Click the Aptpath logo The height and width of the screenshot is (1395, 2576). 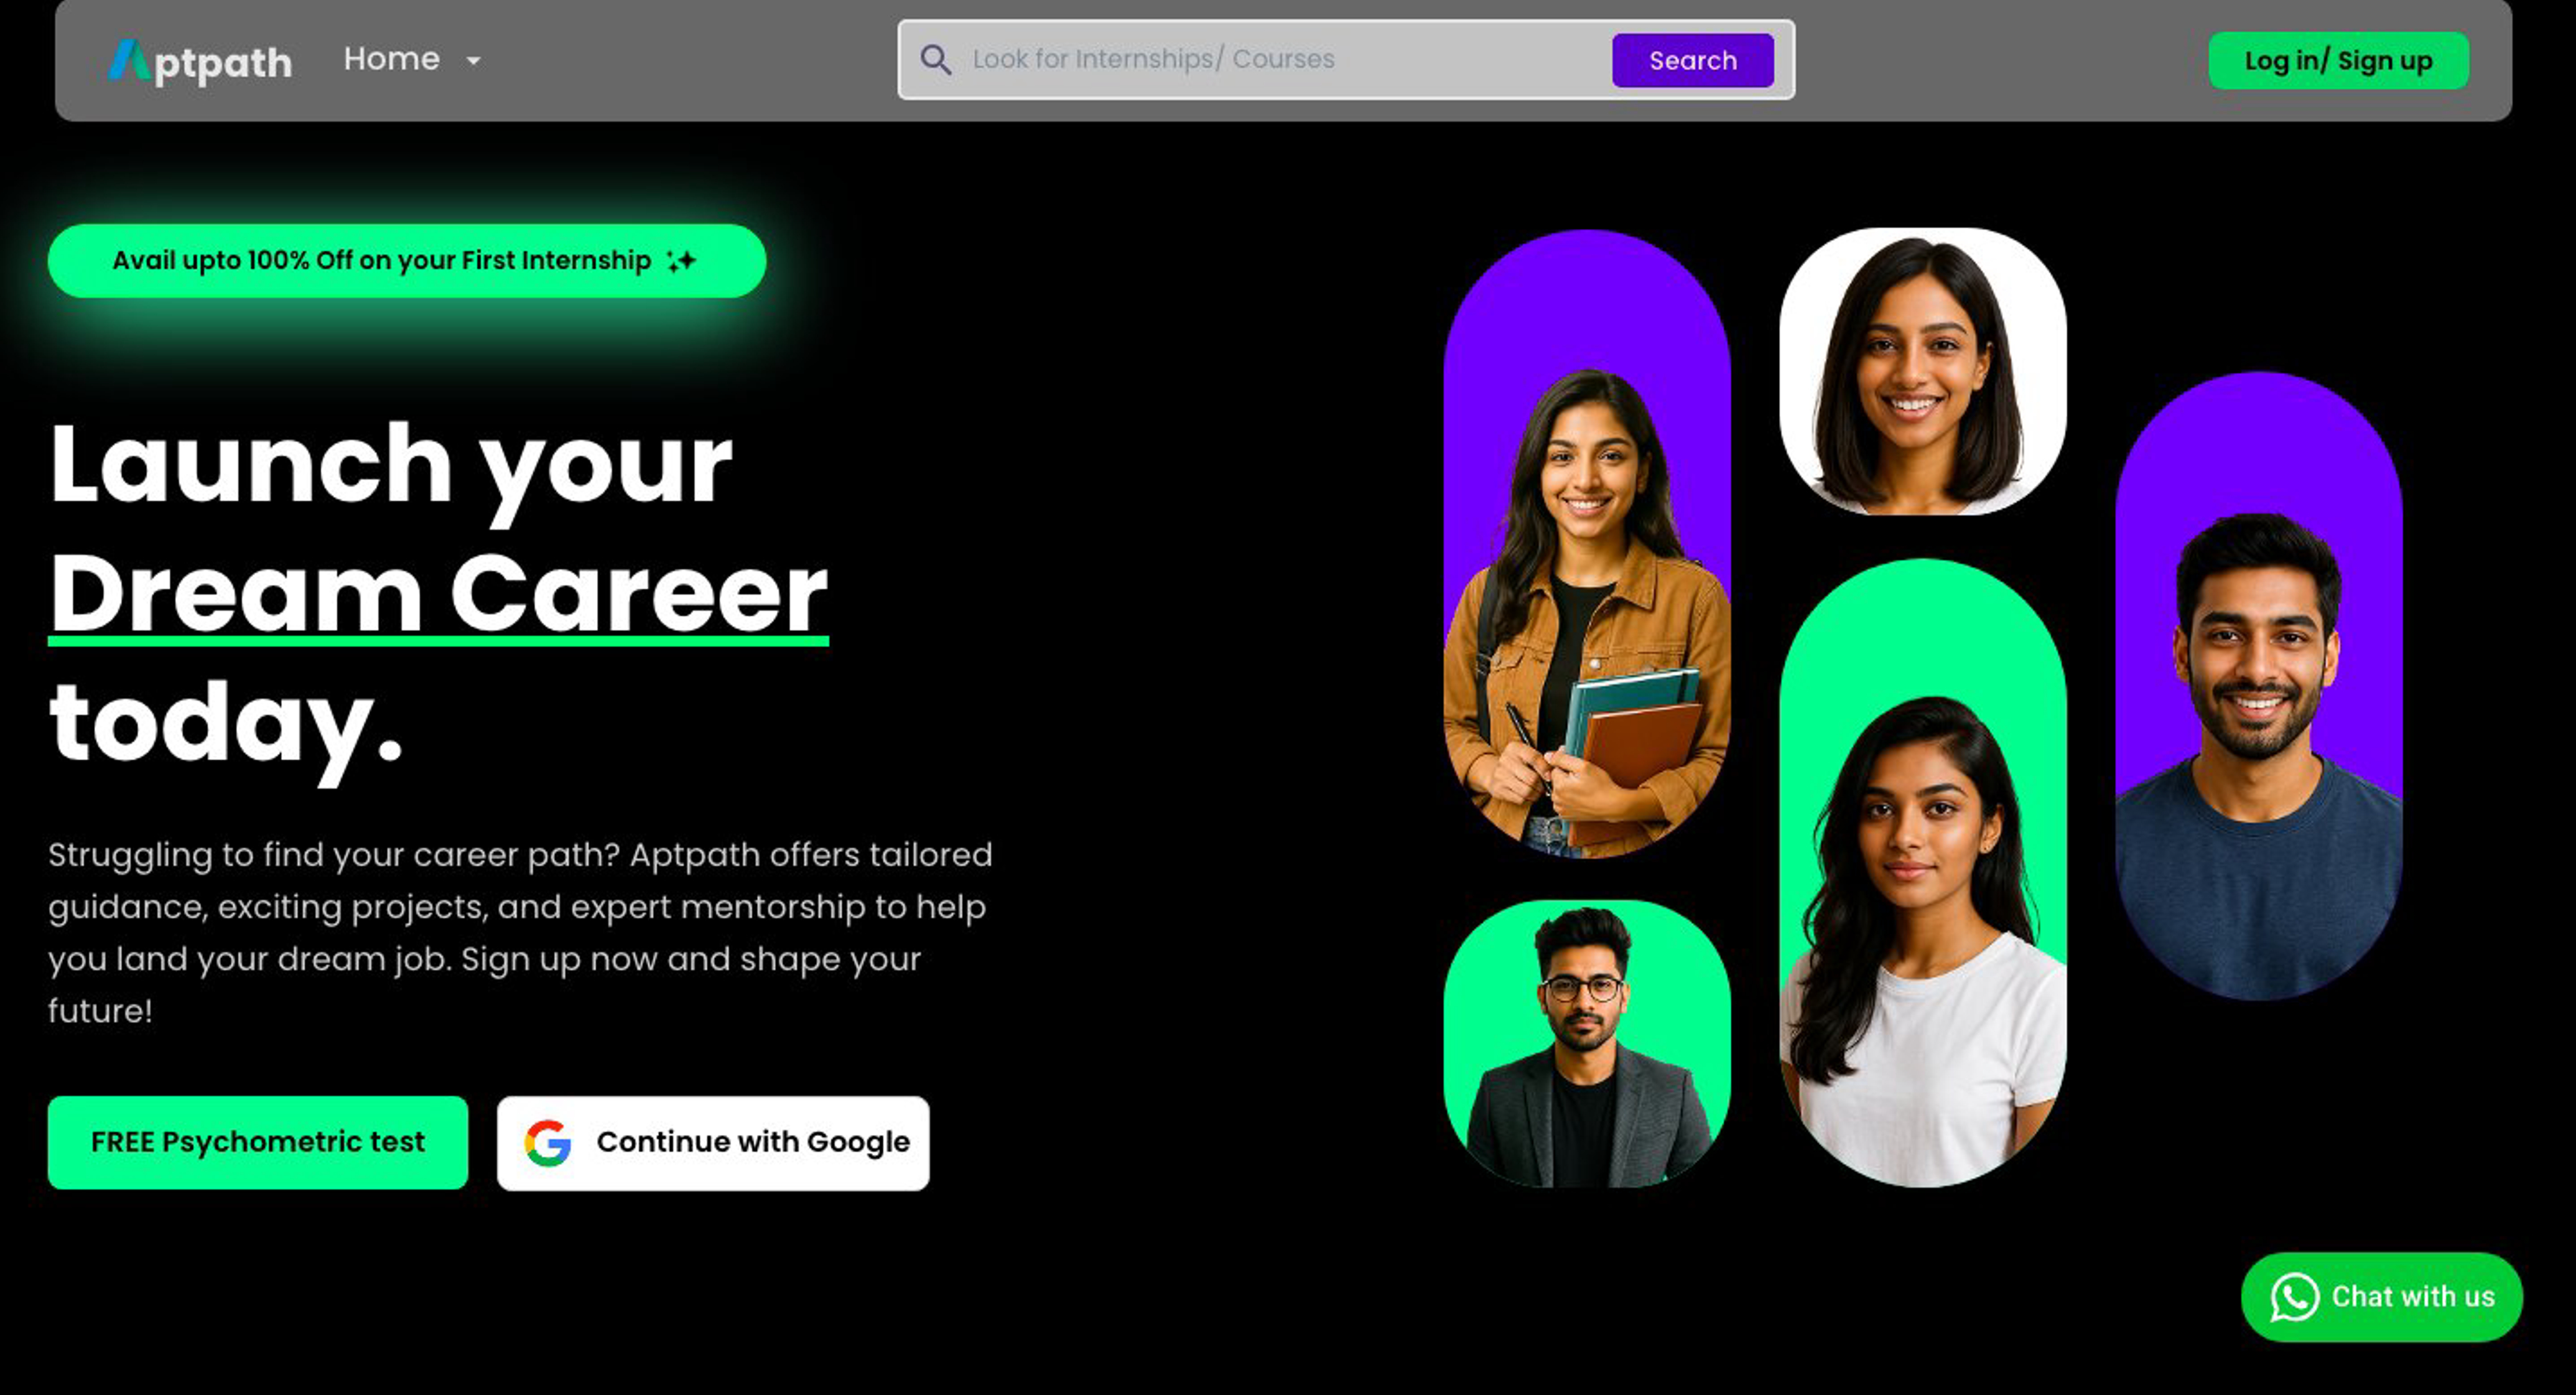pos(200,61)
